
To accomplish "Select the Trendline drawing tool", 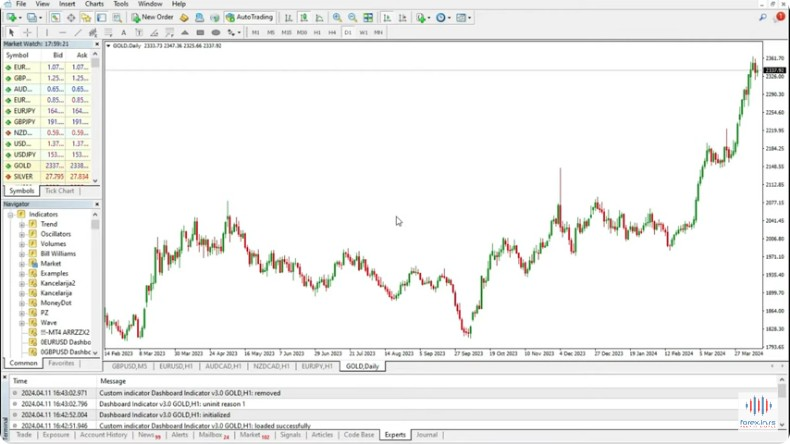I will [78, 32].
